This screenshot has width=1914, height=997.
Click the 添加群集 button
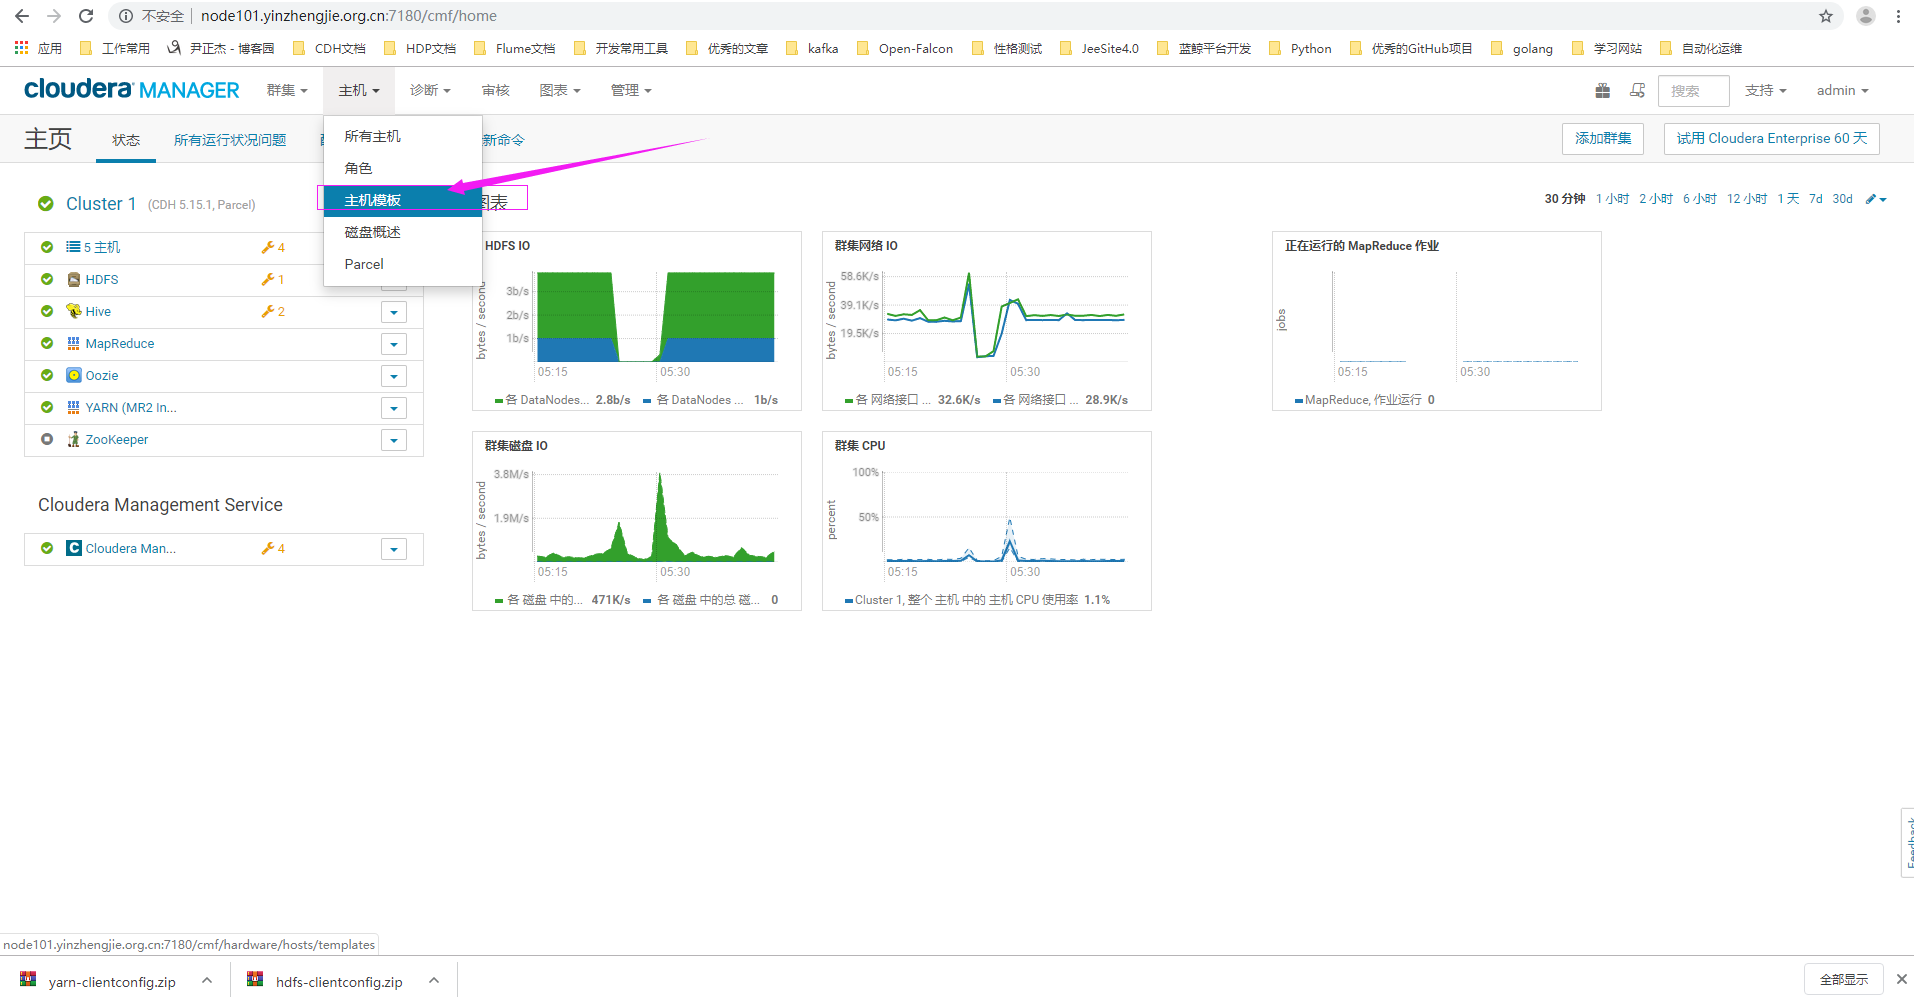[1603, 138]
